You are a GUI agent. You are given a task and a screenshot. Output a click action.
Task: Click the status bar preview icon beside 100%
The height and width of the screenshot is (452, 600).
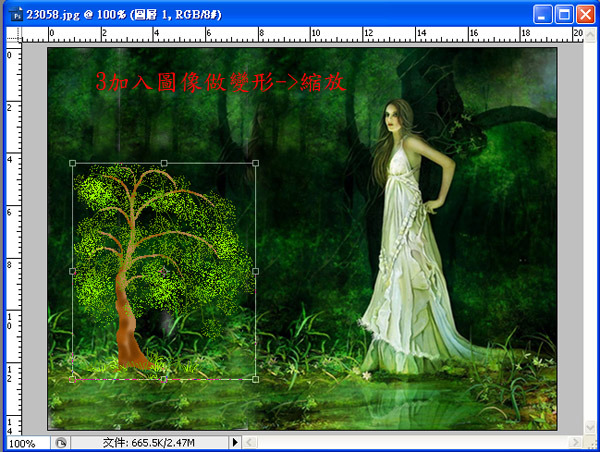[60, 443]
